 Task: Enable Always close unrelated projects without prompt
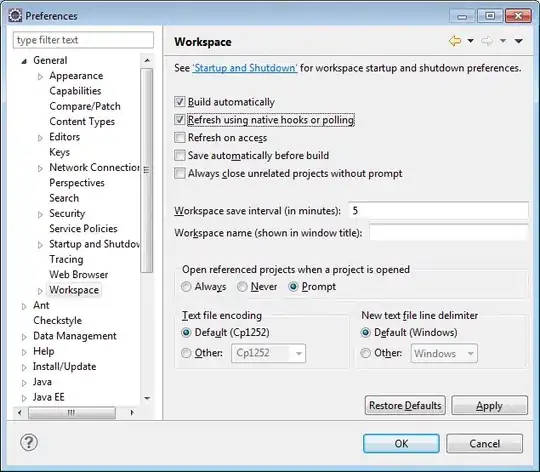tap(179, 173)
